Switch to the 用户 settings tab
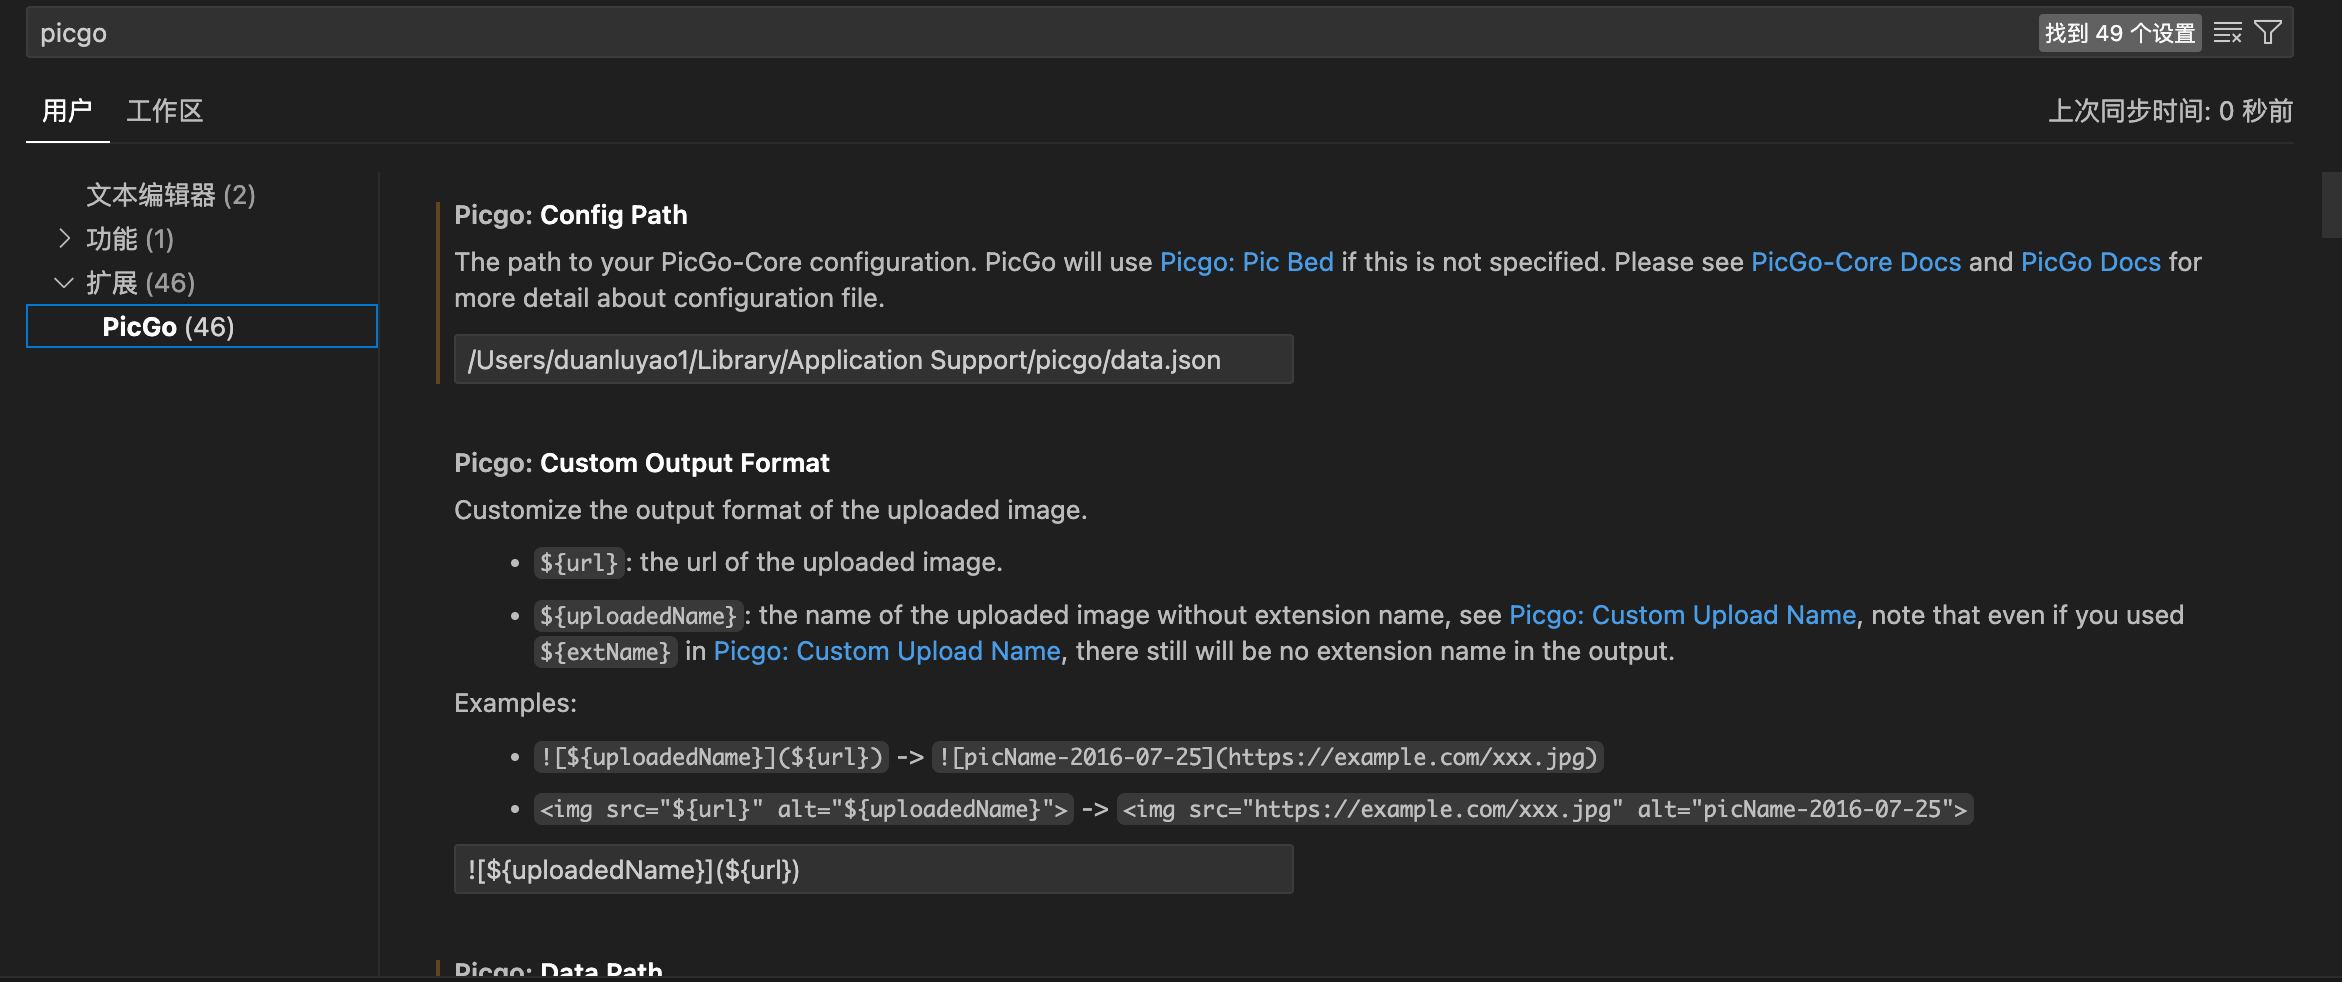2342x982 pixels. coord(67,111)
